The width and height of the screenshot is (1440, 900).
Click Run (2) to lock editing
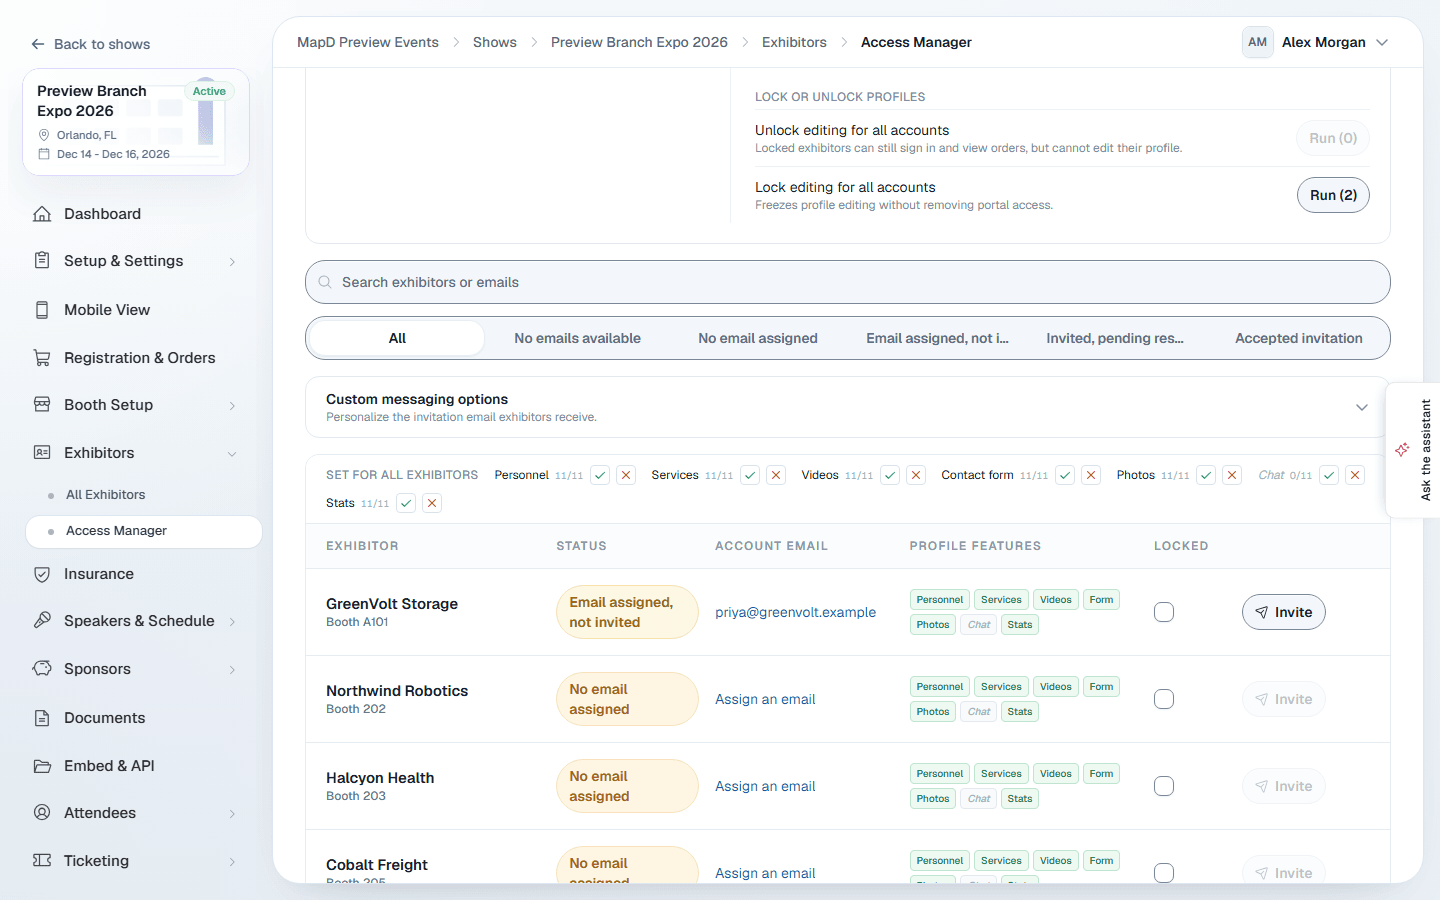(1333, 195)
